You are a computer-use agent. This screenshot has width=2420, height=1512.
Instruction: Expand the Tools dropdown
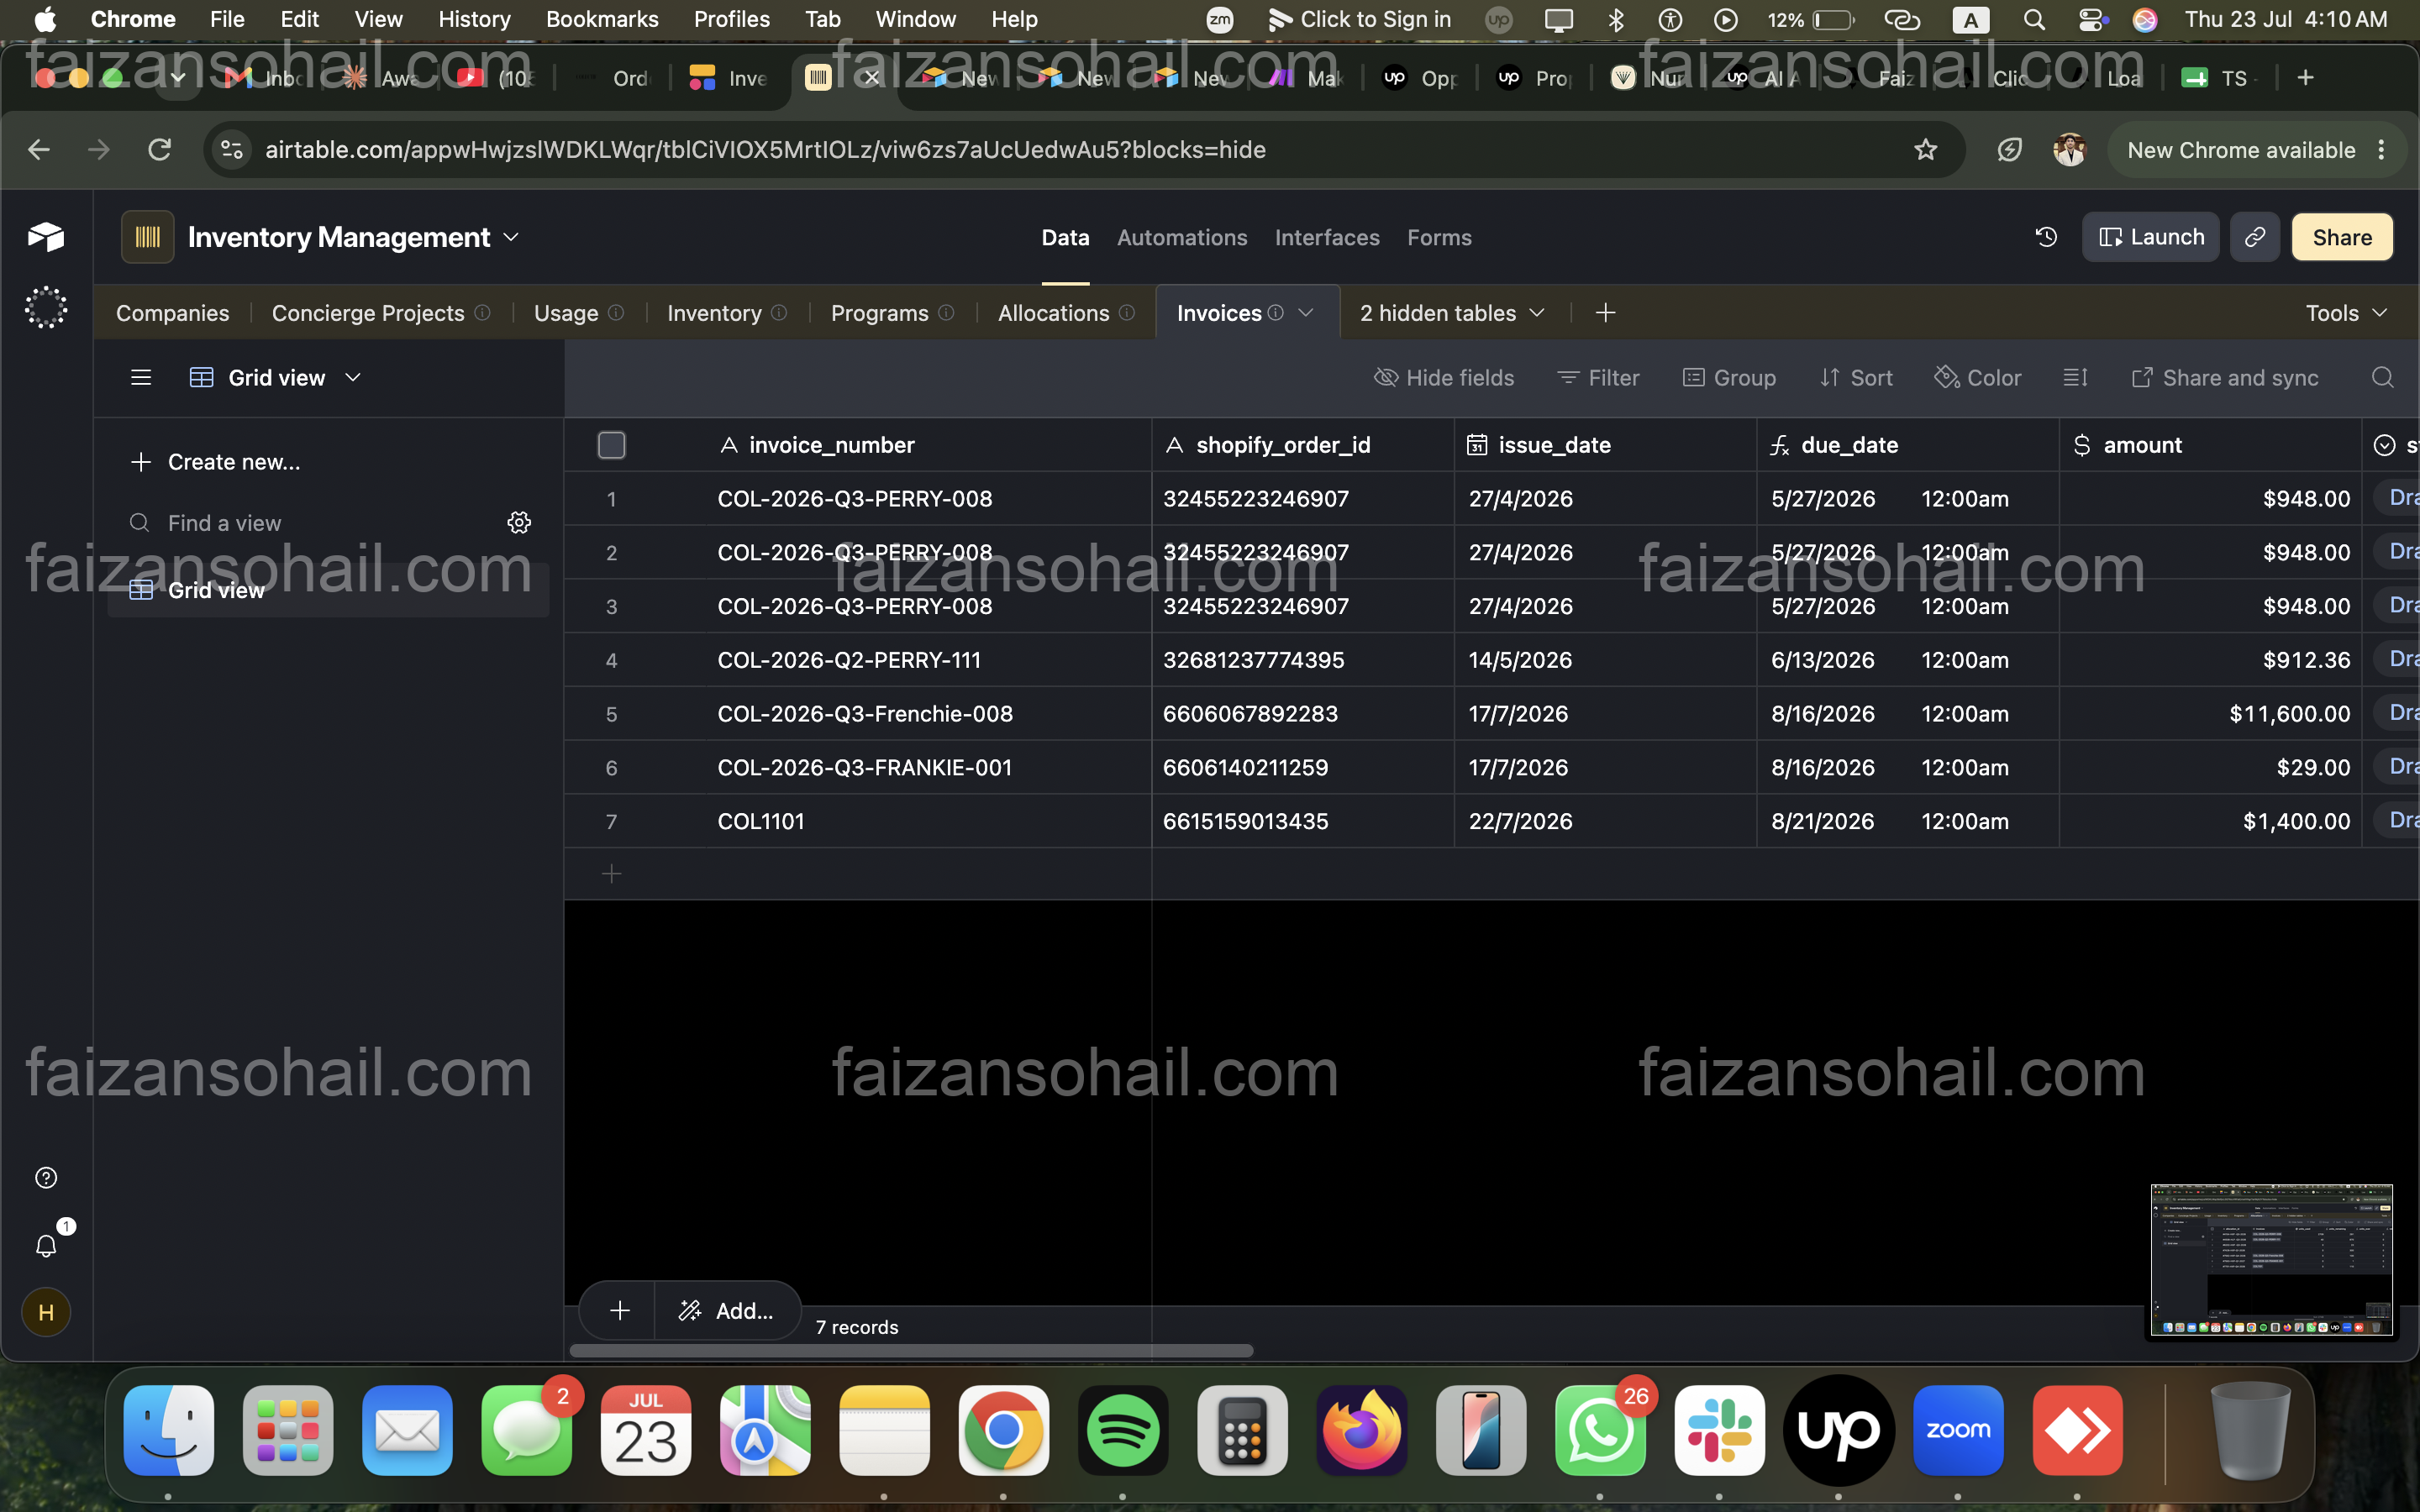2346,313
